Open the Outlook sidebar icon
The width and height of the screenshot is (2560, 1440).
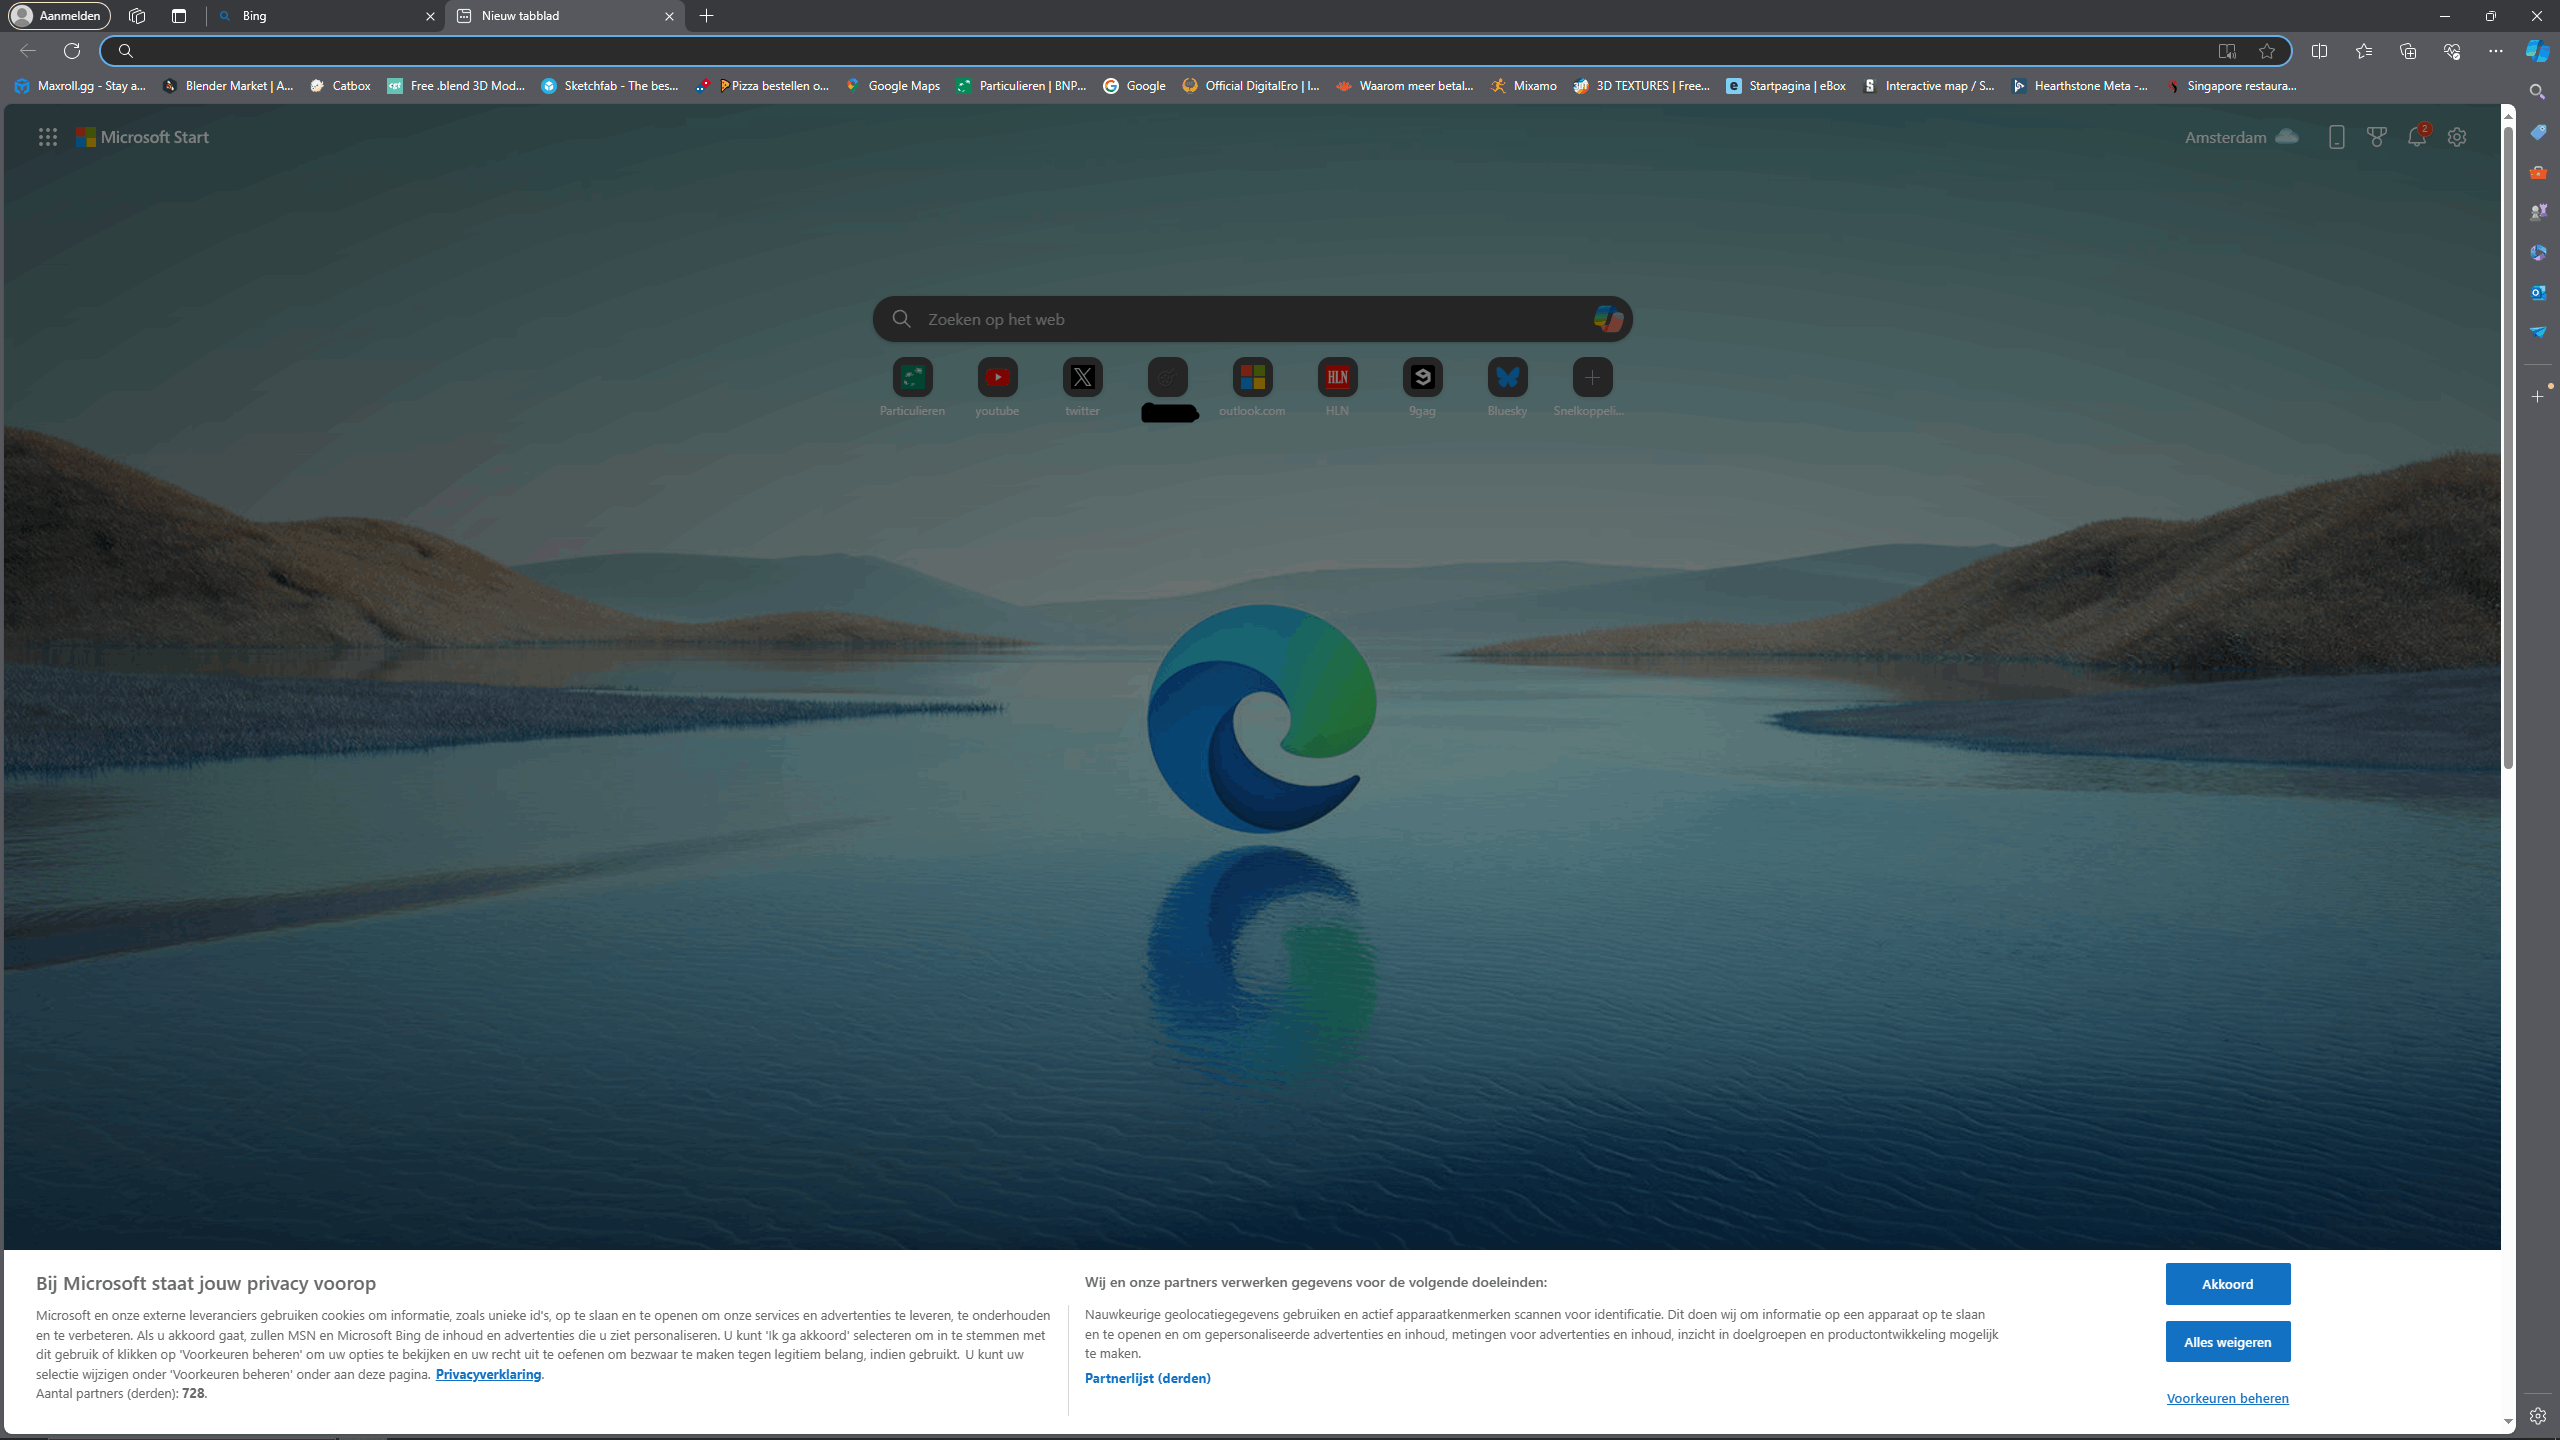[2537, 292]
